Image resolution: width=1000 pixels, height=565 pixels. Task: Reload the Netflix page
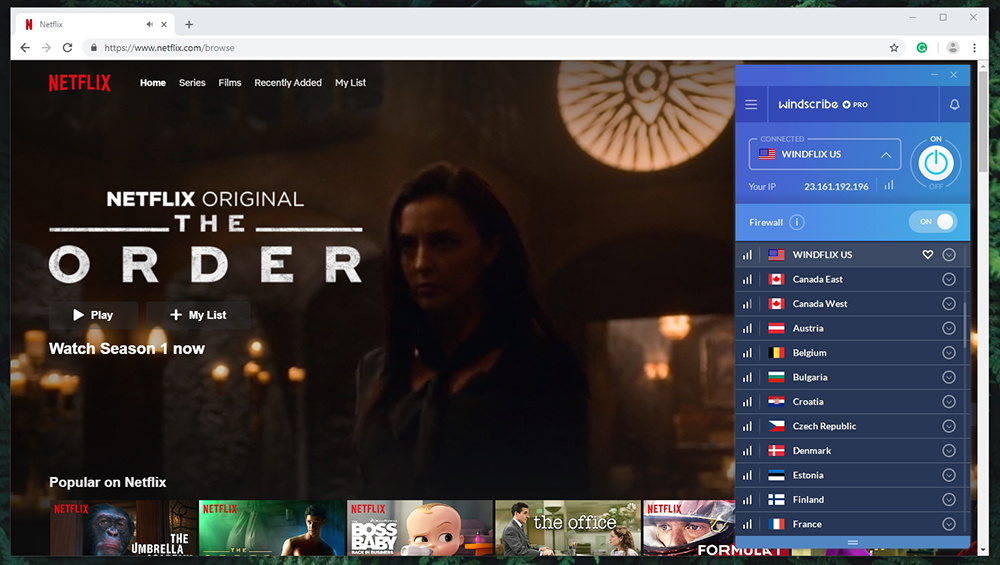[x=68, y=48]
